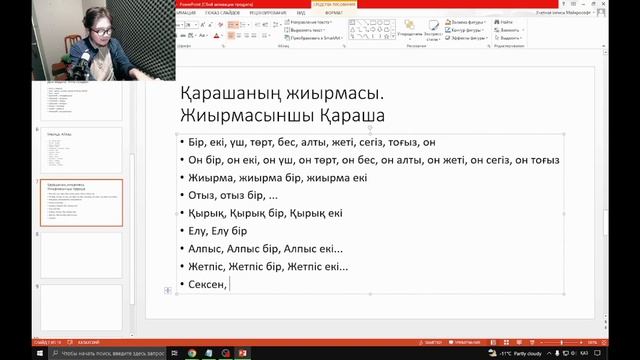Click the bullet line starting with 'Сексен,'

point(207,284)
